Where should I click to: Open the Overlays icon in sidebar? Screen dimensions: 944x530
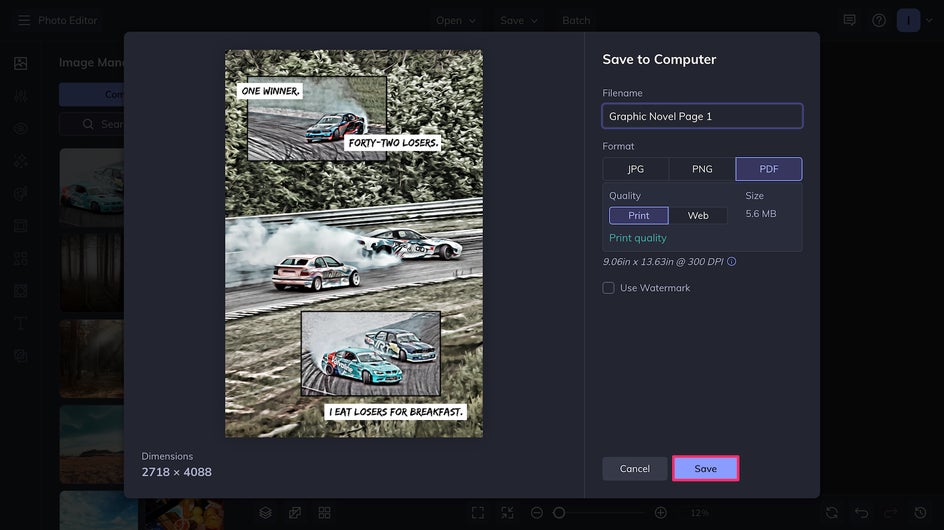click(20, 291)
